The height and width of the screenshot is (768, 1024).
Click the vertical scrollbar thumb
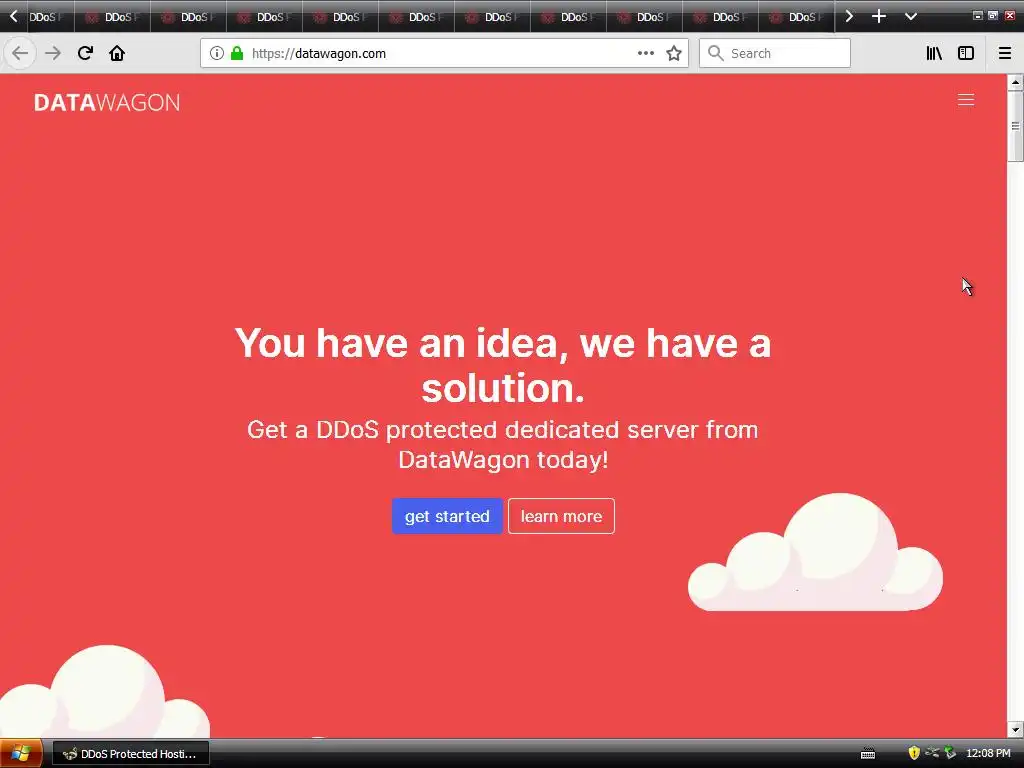1015,125
